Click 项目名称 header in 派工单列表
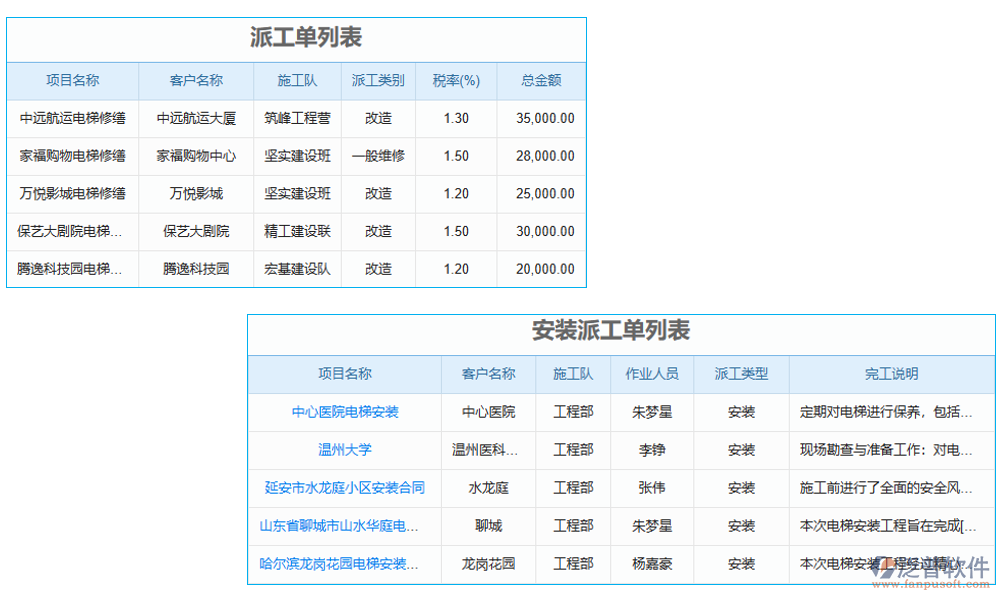1000x600 pixels. point(71,81)
